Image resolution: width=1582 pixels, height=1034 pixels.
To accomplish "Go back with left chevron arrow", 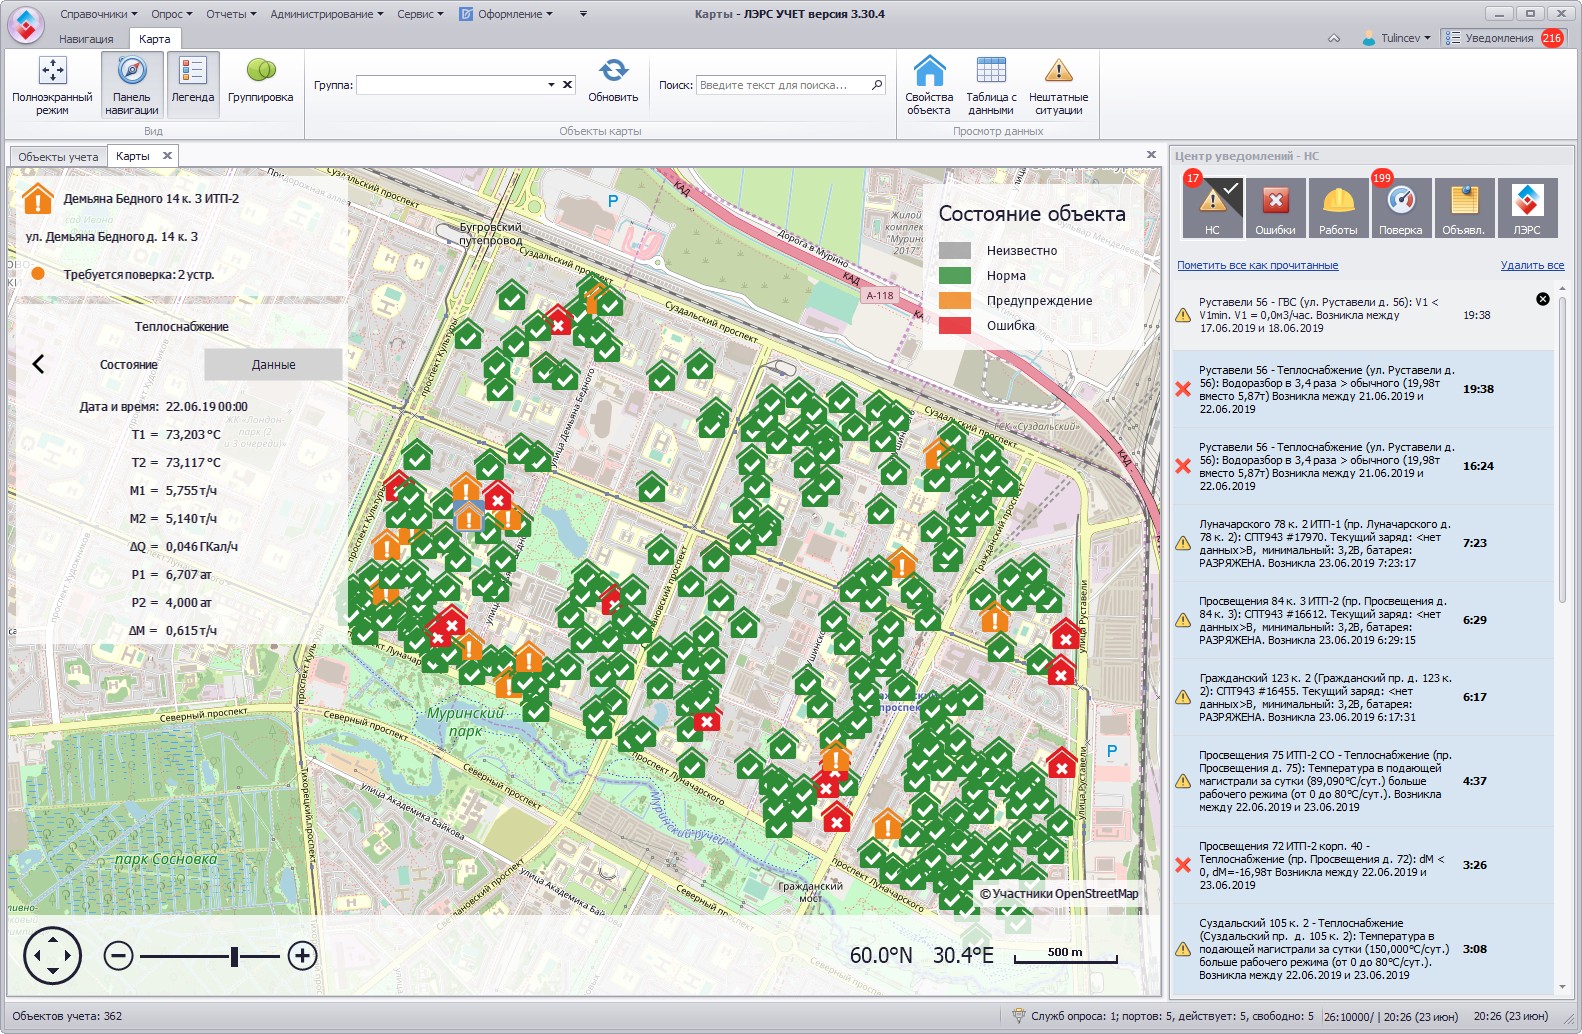I will (x=38, y=364).
